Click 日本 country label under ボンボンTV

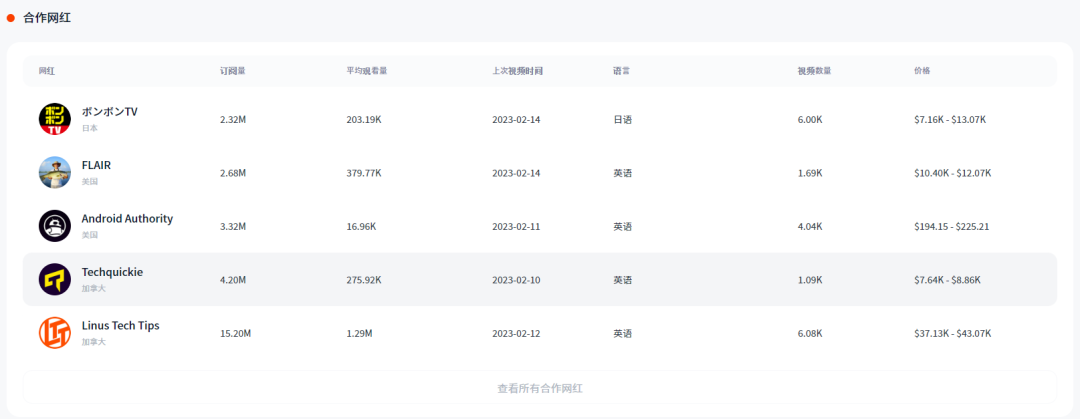(x=90, y=128)
